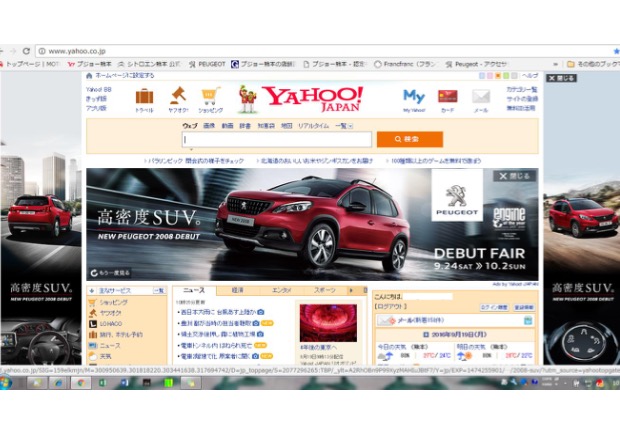Open the 主なサービス 一覧 list
This screenshot has height=424, width=620.
click(x=159, y=290)
